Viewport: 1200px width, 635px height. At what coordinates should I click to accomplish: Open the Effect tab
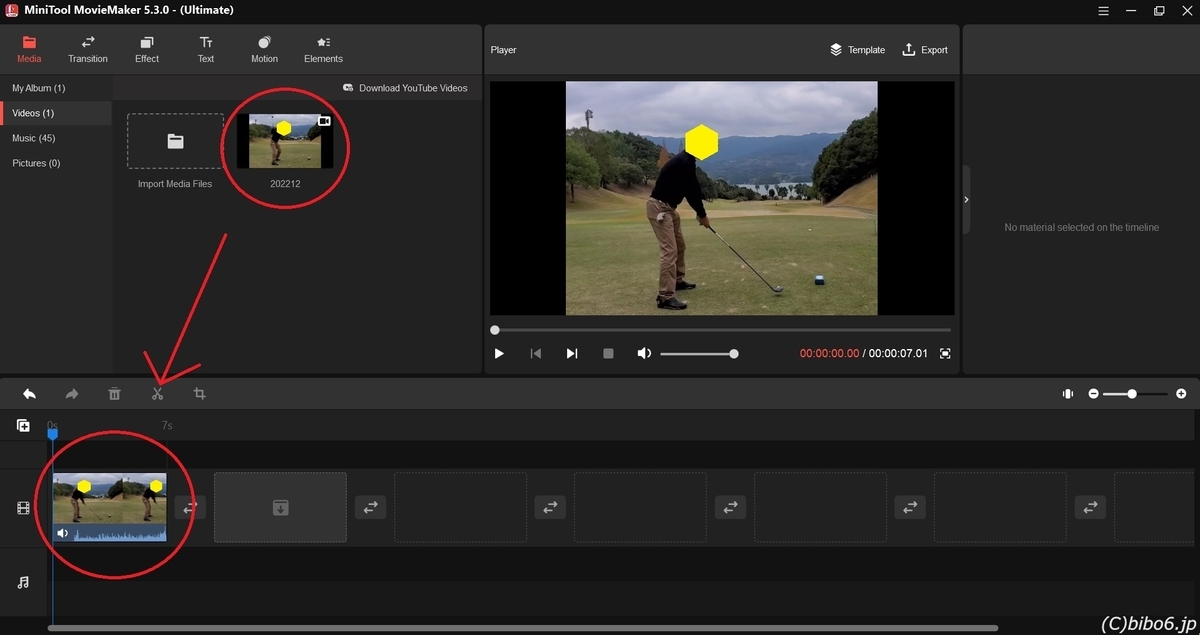tap(147, 49)
